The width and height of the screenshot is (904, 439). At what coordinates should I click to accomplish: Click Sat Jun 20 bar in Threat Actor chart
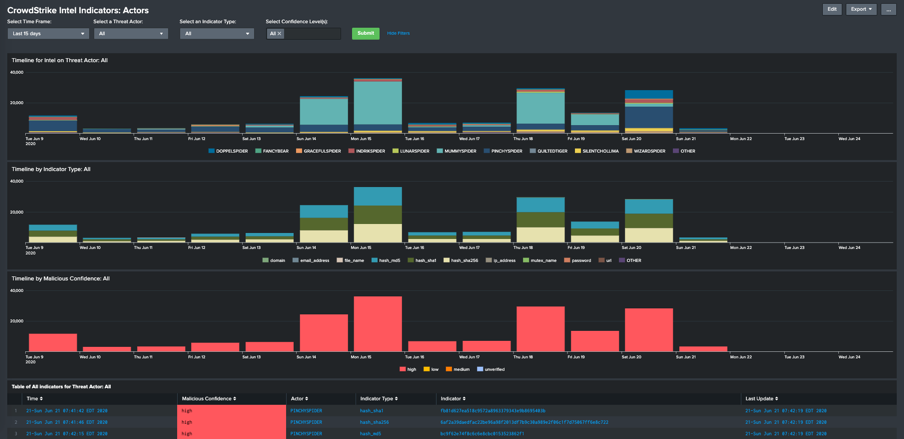[649, 112]
